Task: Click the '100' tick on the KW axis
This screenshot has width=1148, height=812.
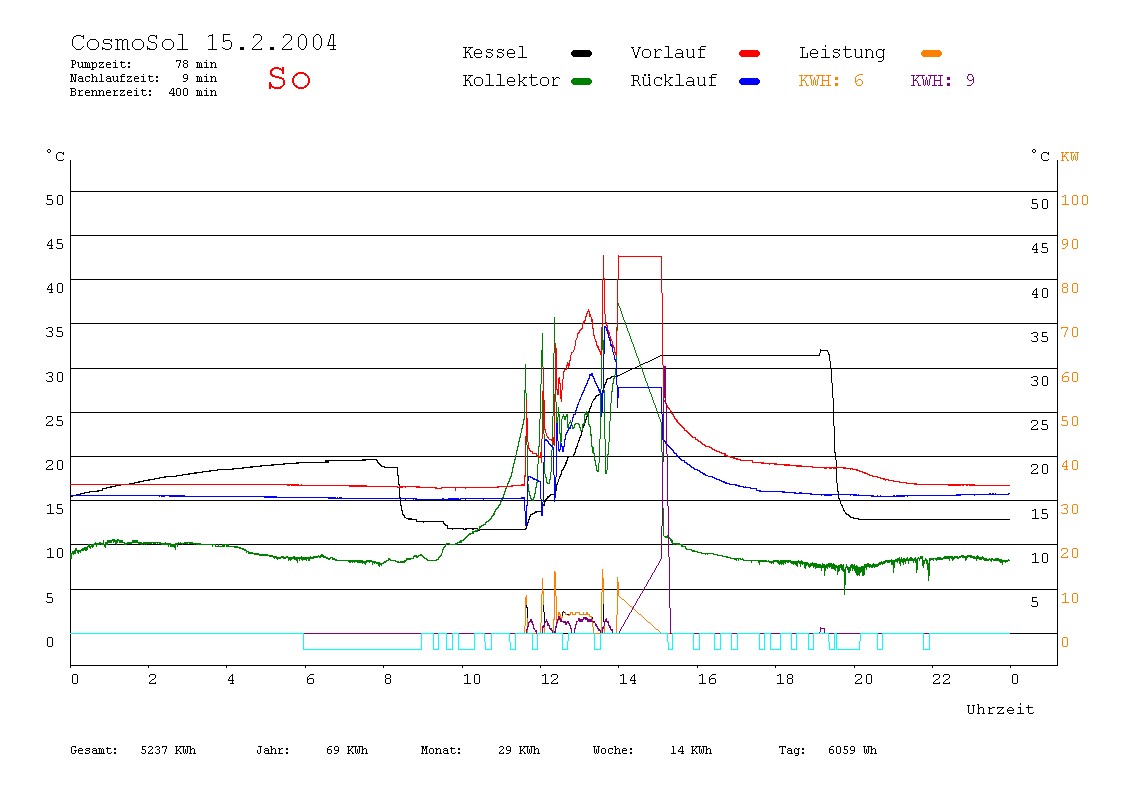Action: [x=1075, y=200]
